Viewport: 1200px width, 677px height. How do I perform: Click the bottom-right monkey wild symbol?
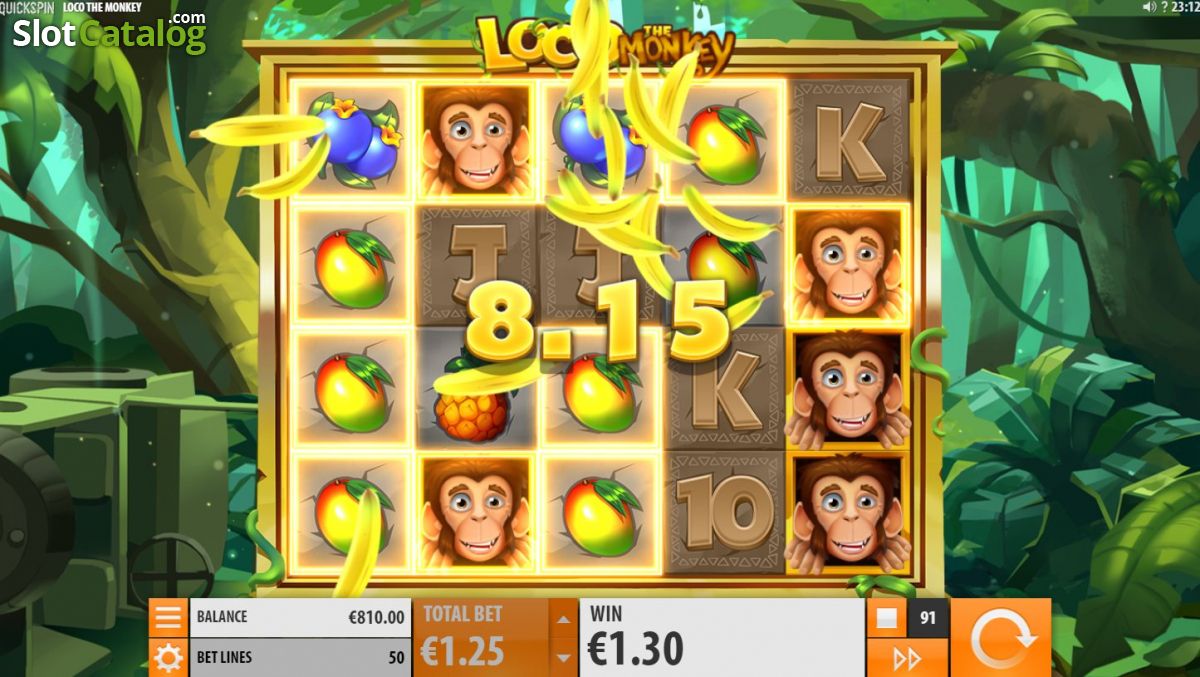(x=848, y=512)
